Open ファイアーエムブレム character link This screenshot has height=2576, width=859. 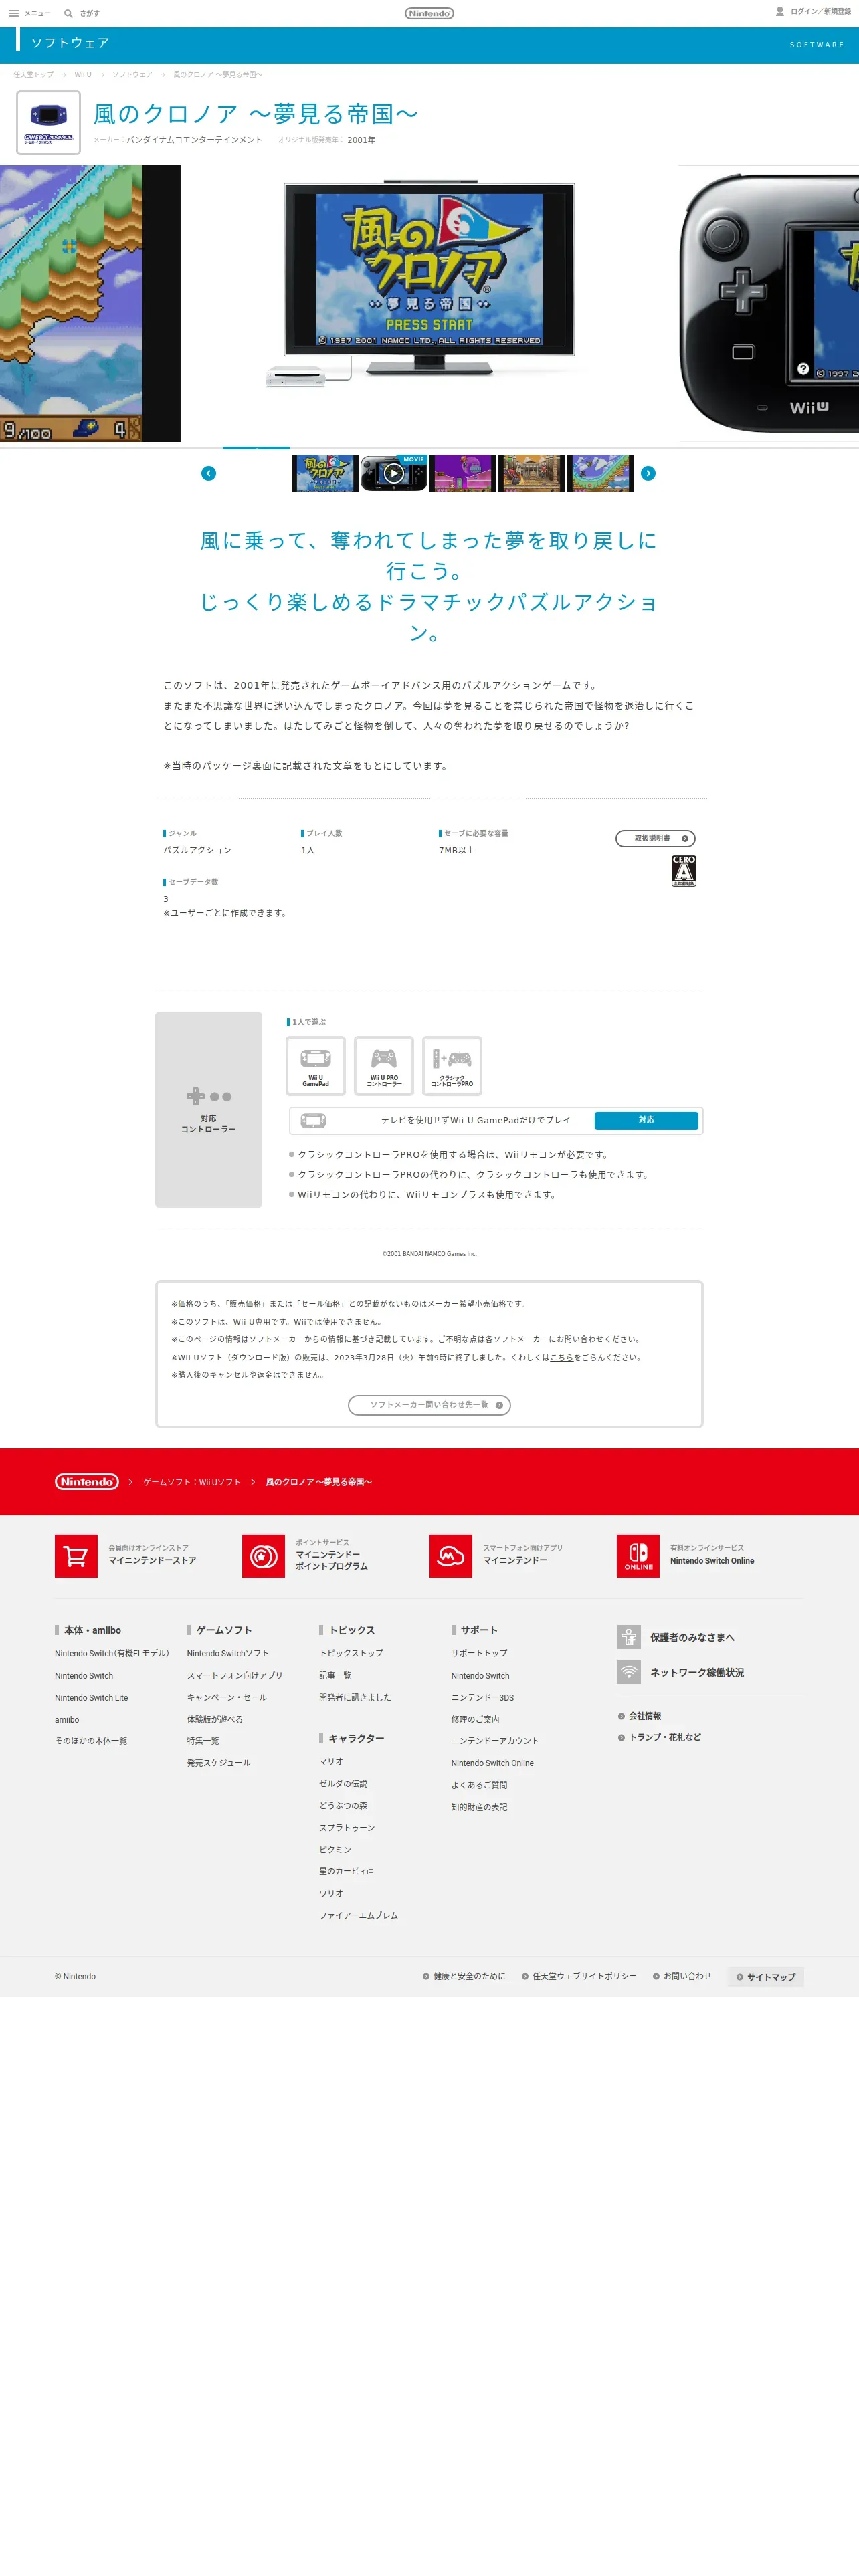[x=359, y=1915]
